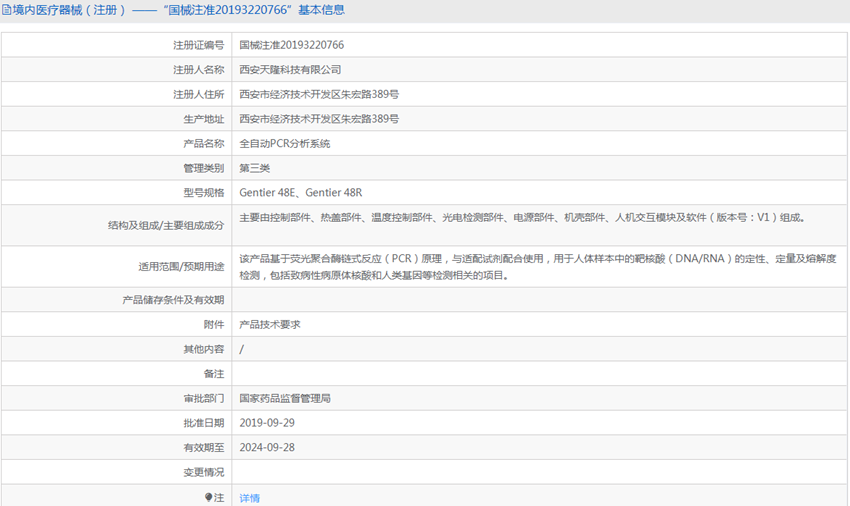Click the 型号规格 label
850x506 pixels.
click(x=203, y=193)
